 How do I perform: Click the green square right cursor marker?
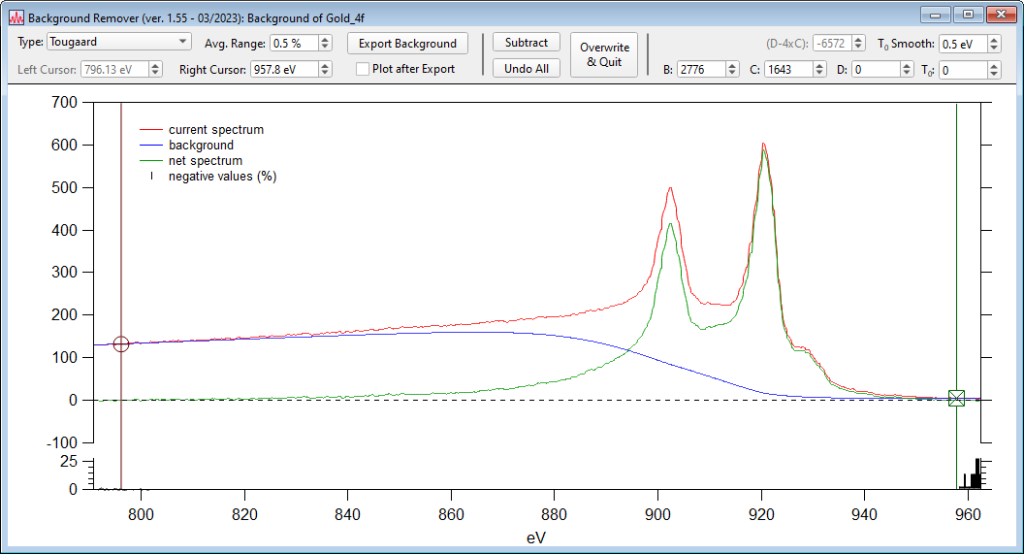click(956, 398)
